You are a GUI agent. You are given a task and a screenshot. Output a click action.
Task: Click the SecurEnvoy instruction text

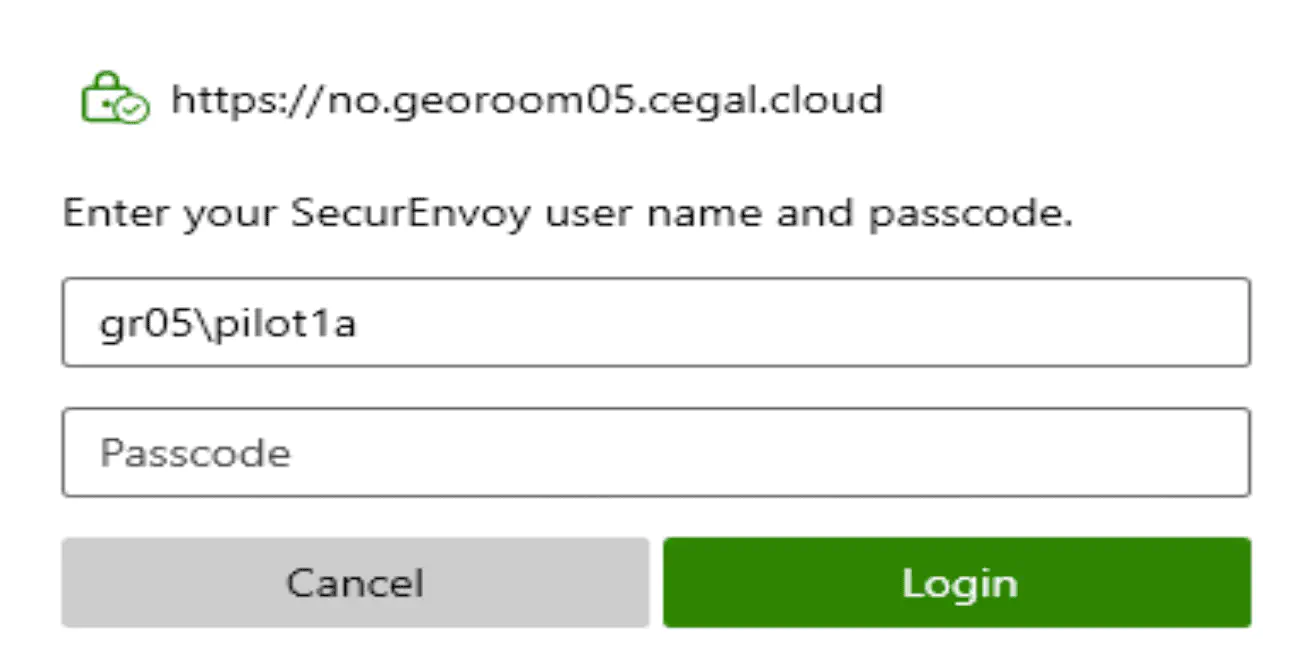(x=567, y=214)
